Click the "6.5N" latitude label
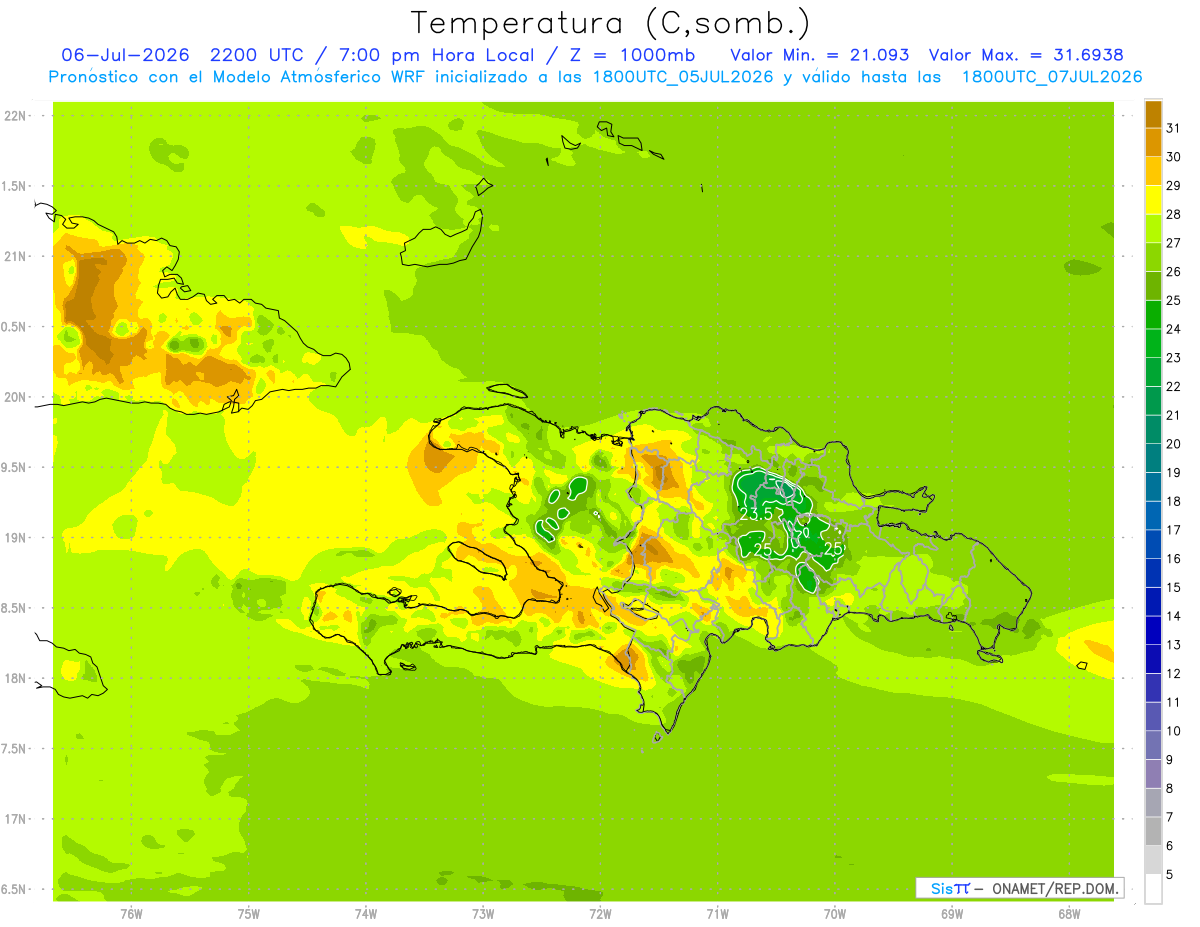Image resolution: width=1200 pixels, height=927 pixels. (14, 889)
